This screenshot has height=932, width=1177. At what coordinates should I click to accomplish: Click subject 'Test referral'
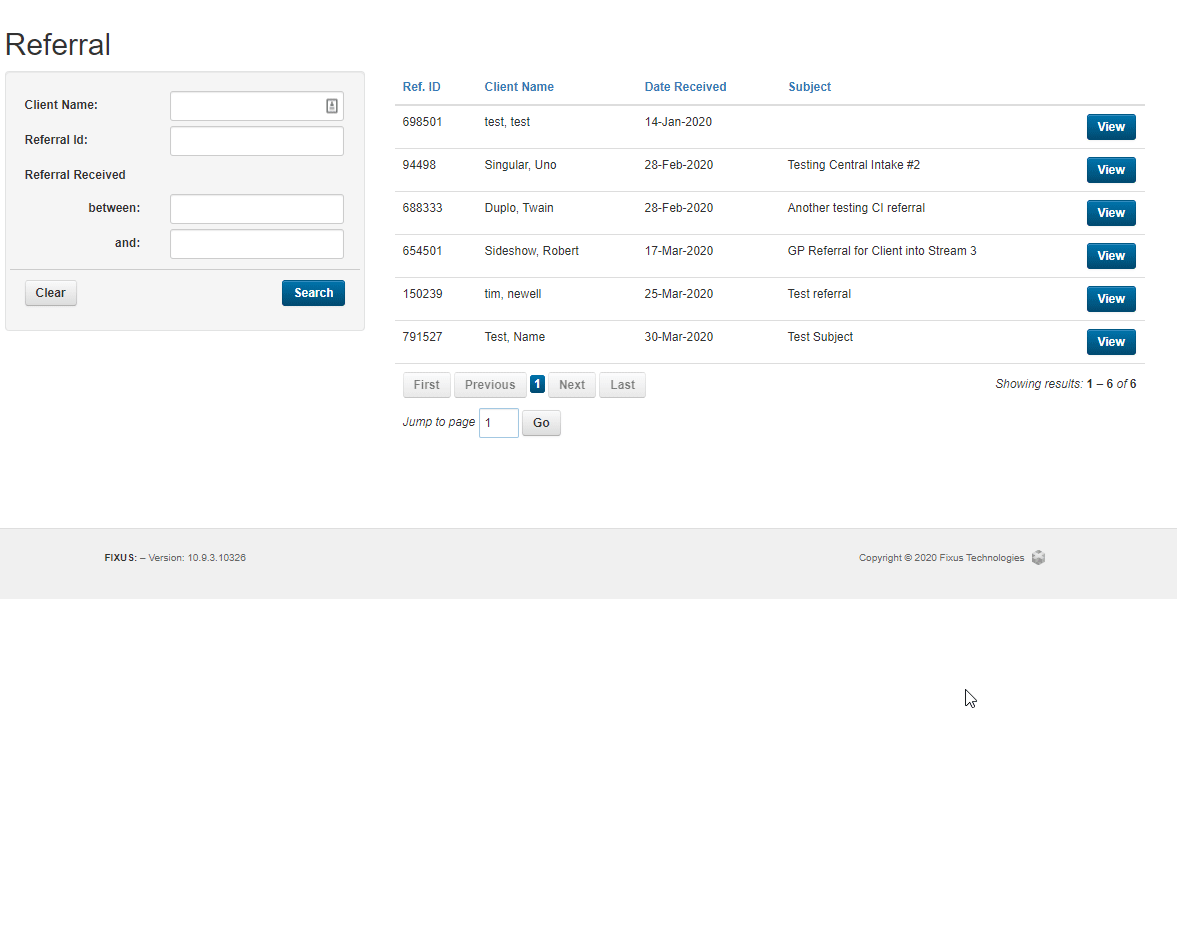click(819, 294)
